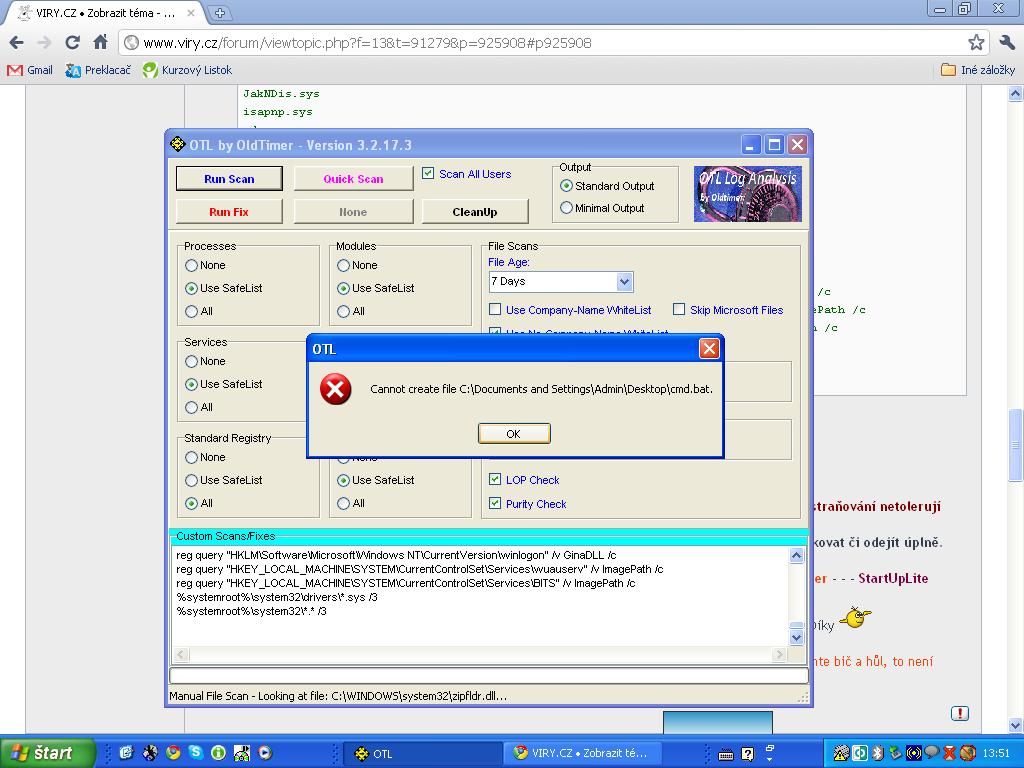Open a new tab with plus button
Viewport: 1024px width, 768px height.
pos(220,12)
